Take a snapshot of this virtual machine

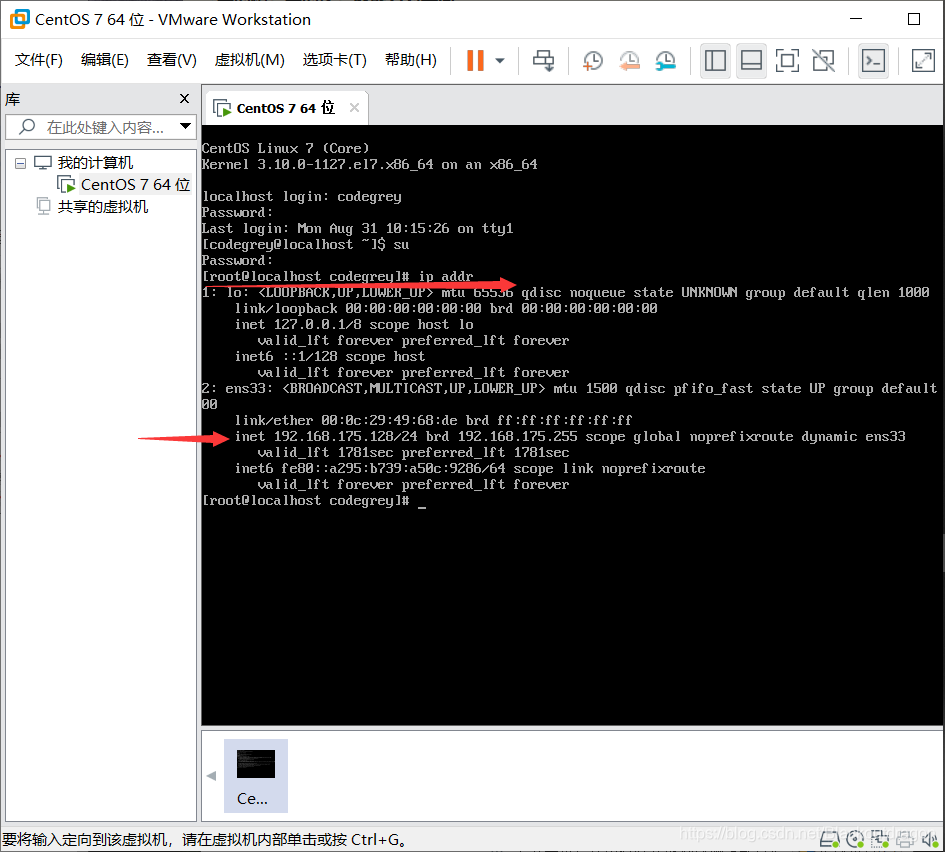pos(592,60)
